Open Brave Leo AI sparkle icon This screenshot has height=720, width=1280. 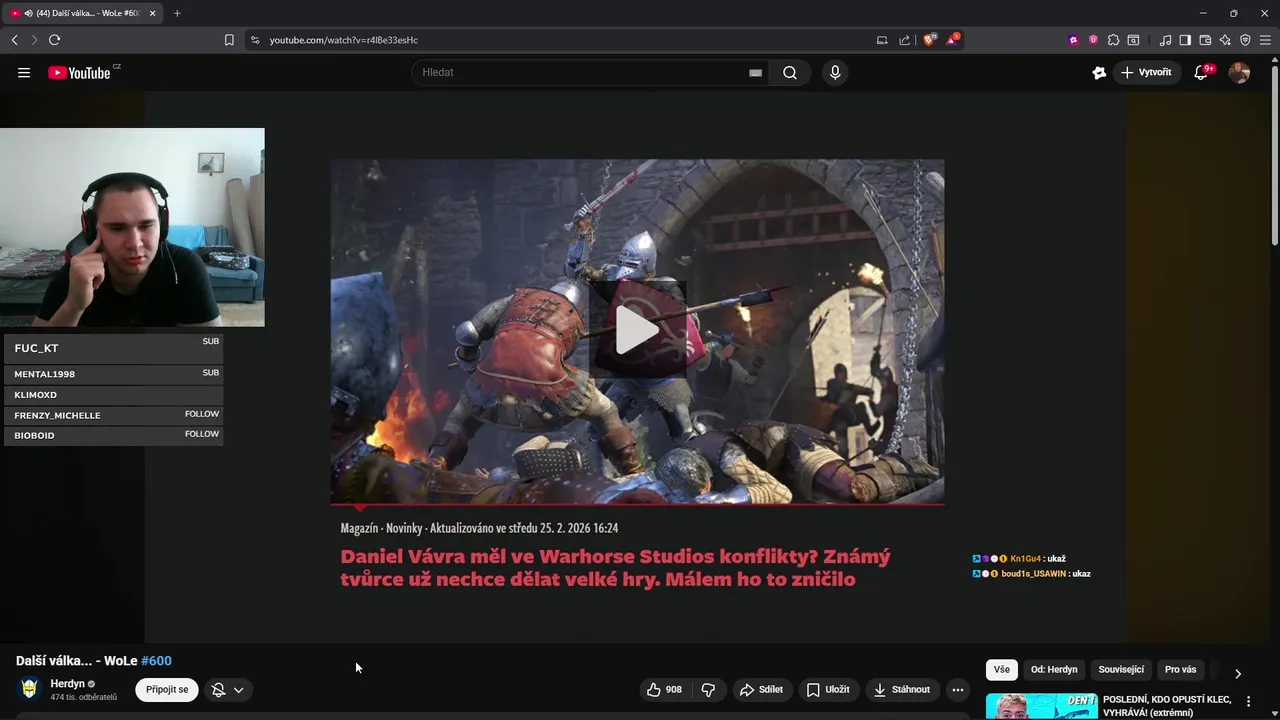(x=1225, y=40)
